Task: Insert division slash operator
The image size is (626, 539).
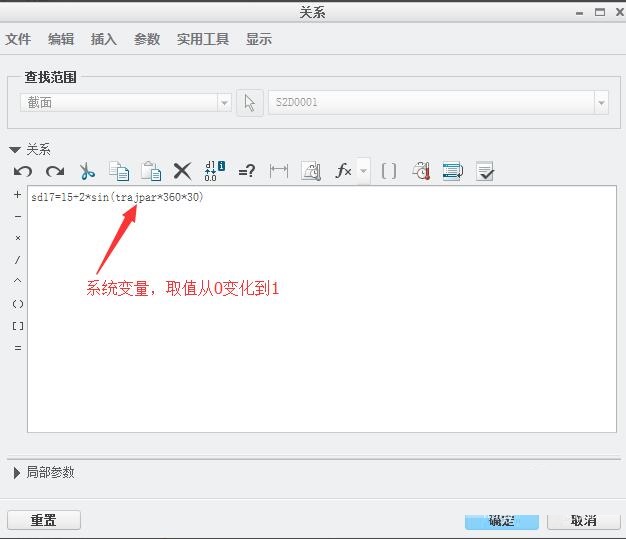Action: [x=18, y=260]
